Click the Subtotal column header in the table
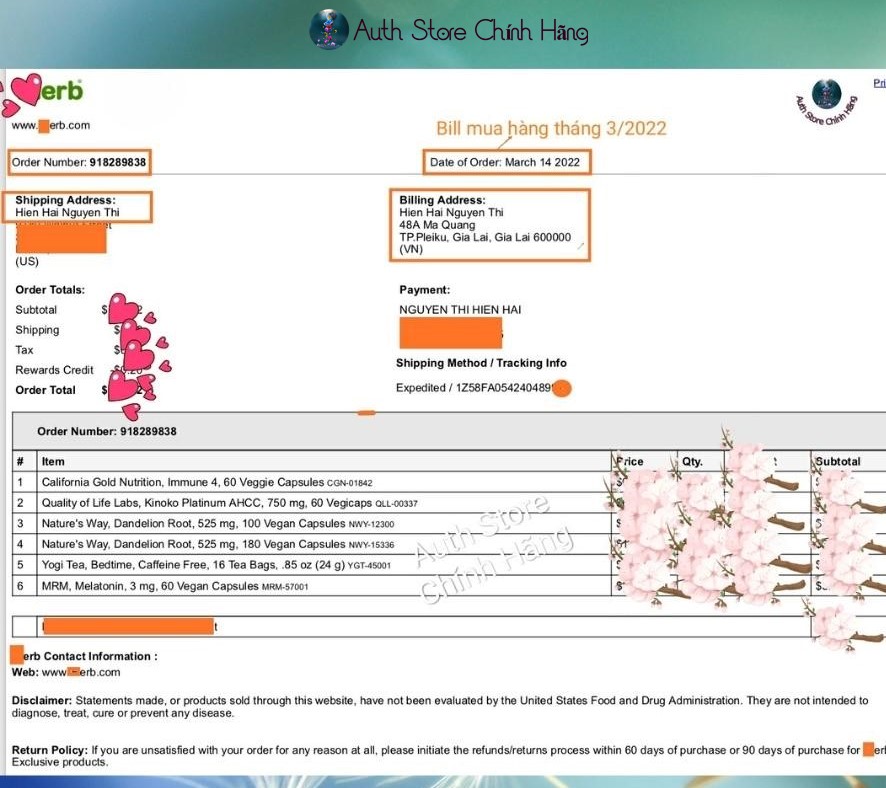 click(837, 462)
